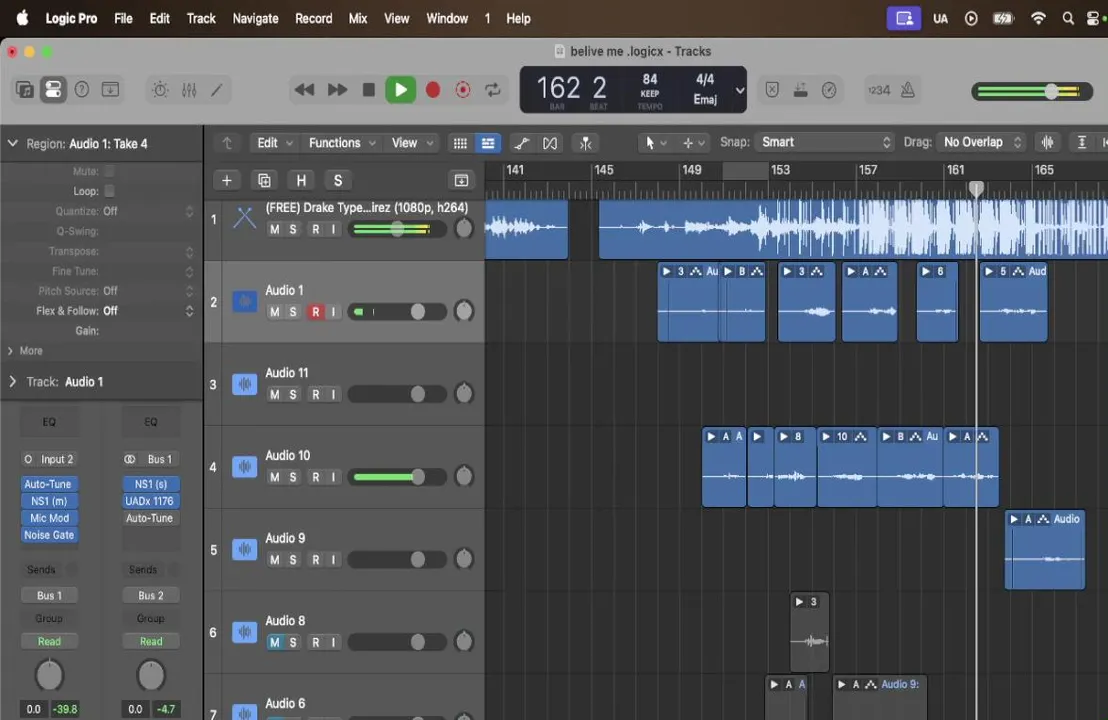This screenshot has width=1108, height=720.
Task: Unmute the Audio 8 track
Action: 274,642
